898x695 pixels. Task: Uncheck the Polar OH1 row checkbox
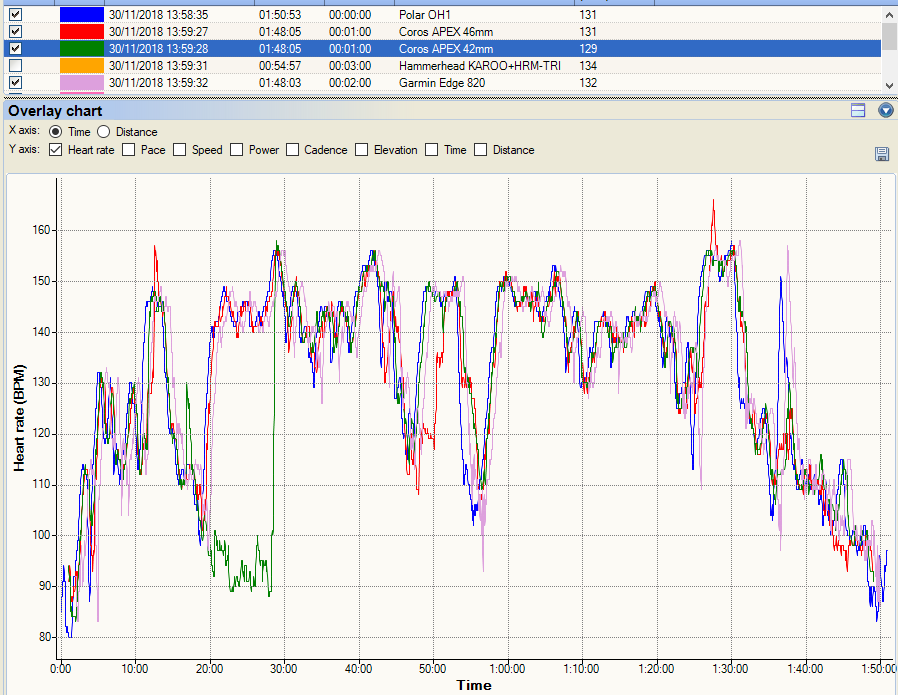(x=15, y=14)
